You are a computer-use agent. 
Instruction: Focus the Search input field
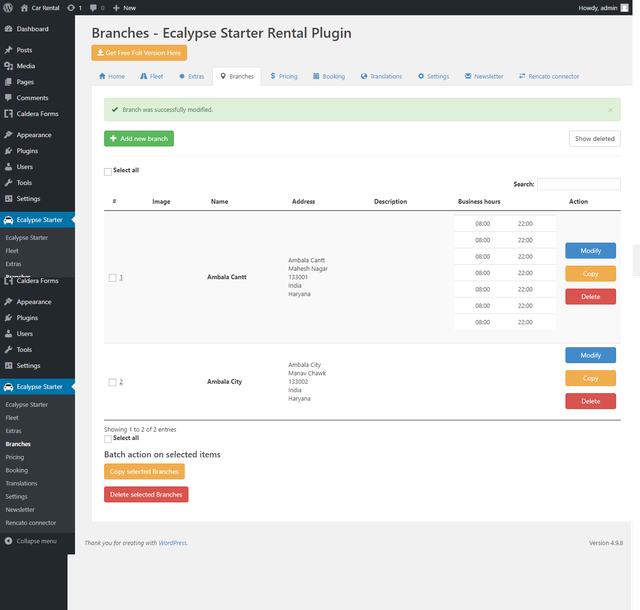click(x=579, y=184)
